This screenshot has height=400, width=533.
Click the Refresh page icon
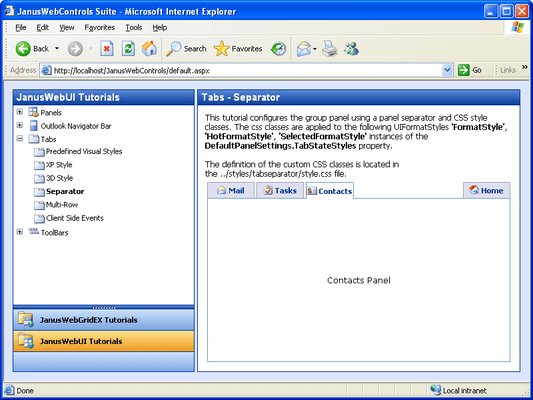[x=128, y=49]
